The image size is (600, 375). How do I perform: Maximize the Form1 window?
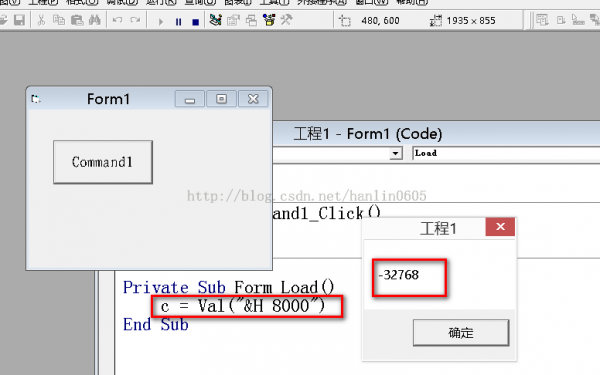(x=221, y=99)
